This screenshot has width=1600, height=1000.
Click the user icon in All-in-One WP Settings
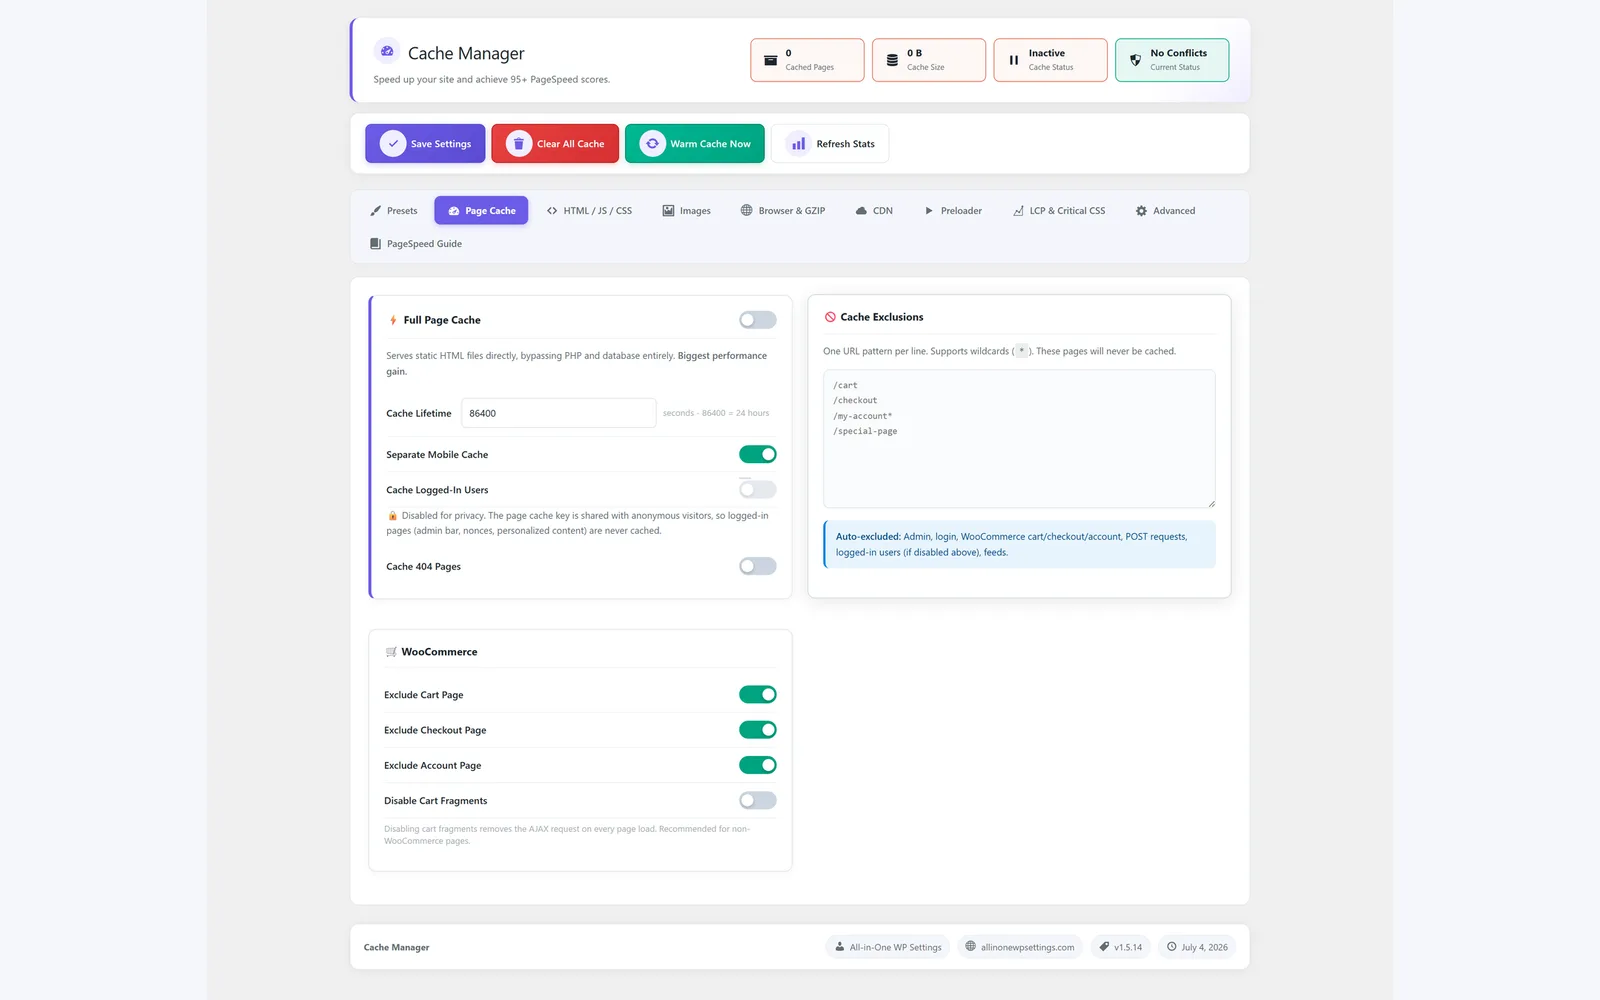pyautogui.click(x=840, y=946)
